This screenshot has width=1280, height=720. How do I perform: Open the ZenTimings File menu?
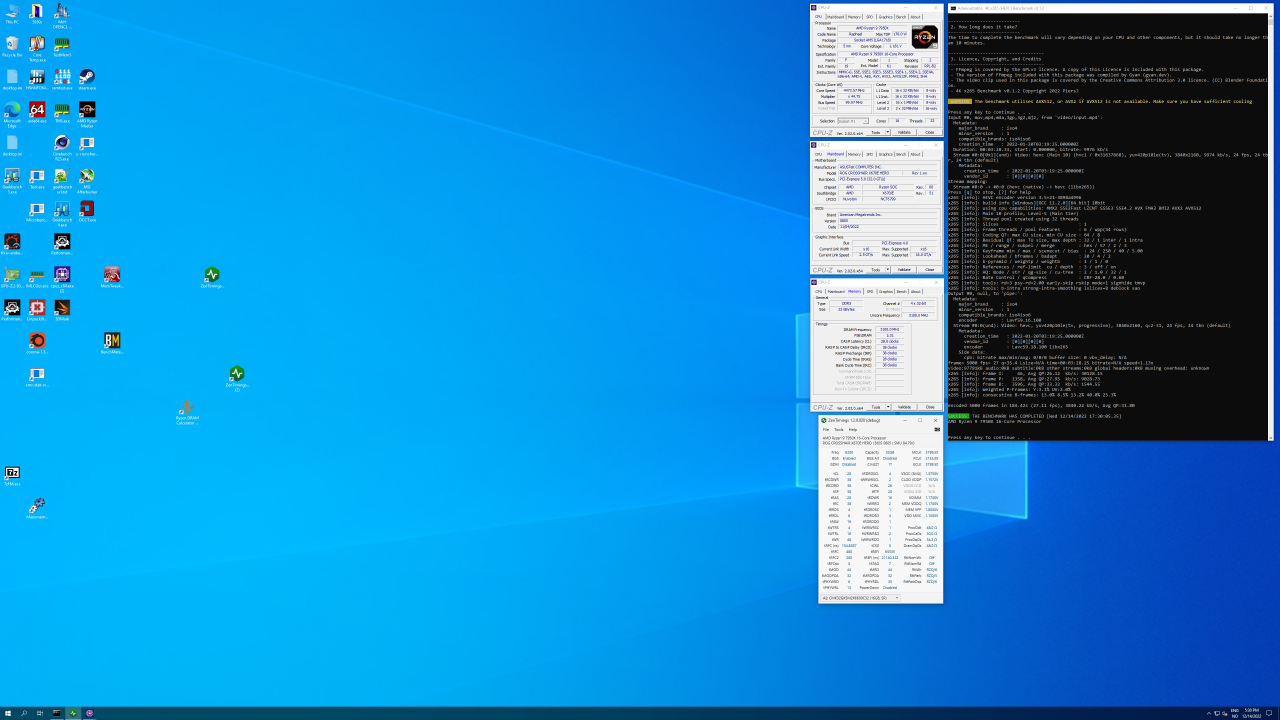[826, 429]
